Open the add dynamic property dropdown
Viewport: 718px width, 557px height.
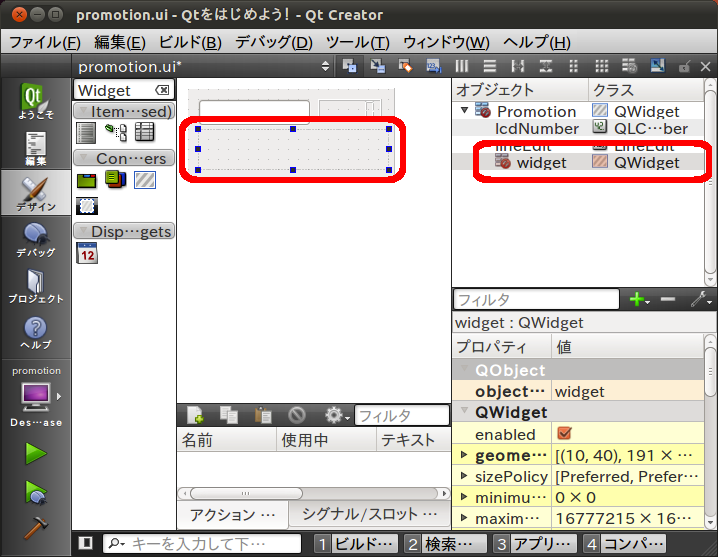pyautogui.click(x=637, y=299)
